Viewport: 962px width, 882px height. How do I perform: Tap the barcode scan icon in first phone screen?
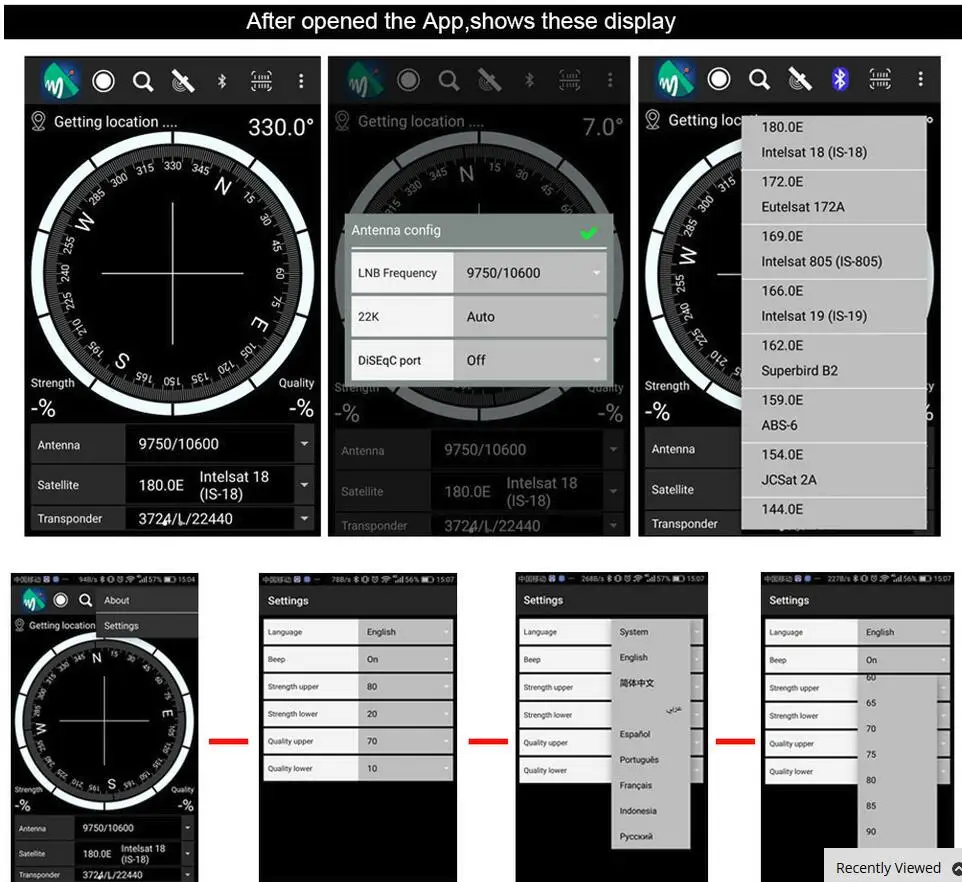coord(261,81)
